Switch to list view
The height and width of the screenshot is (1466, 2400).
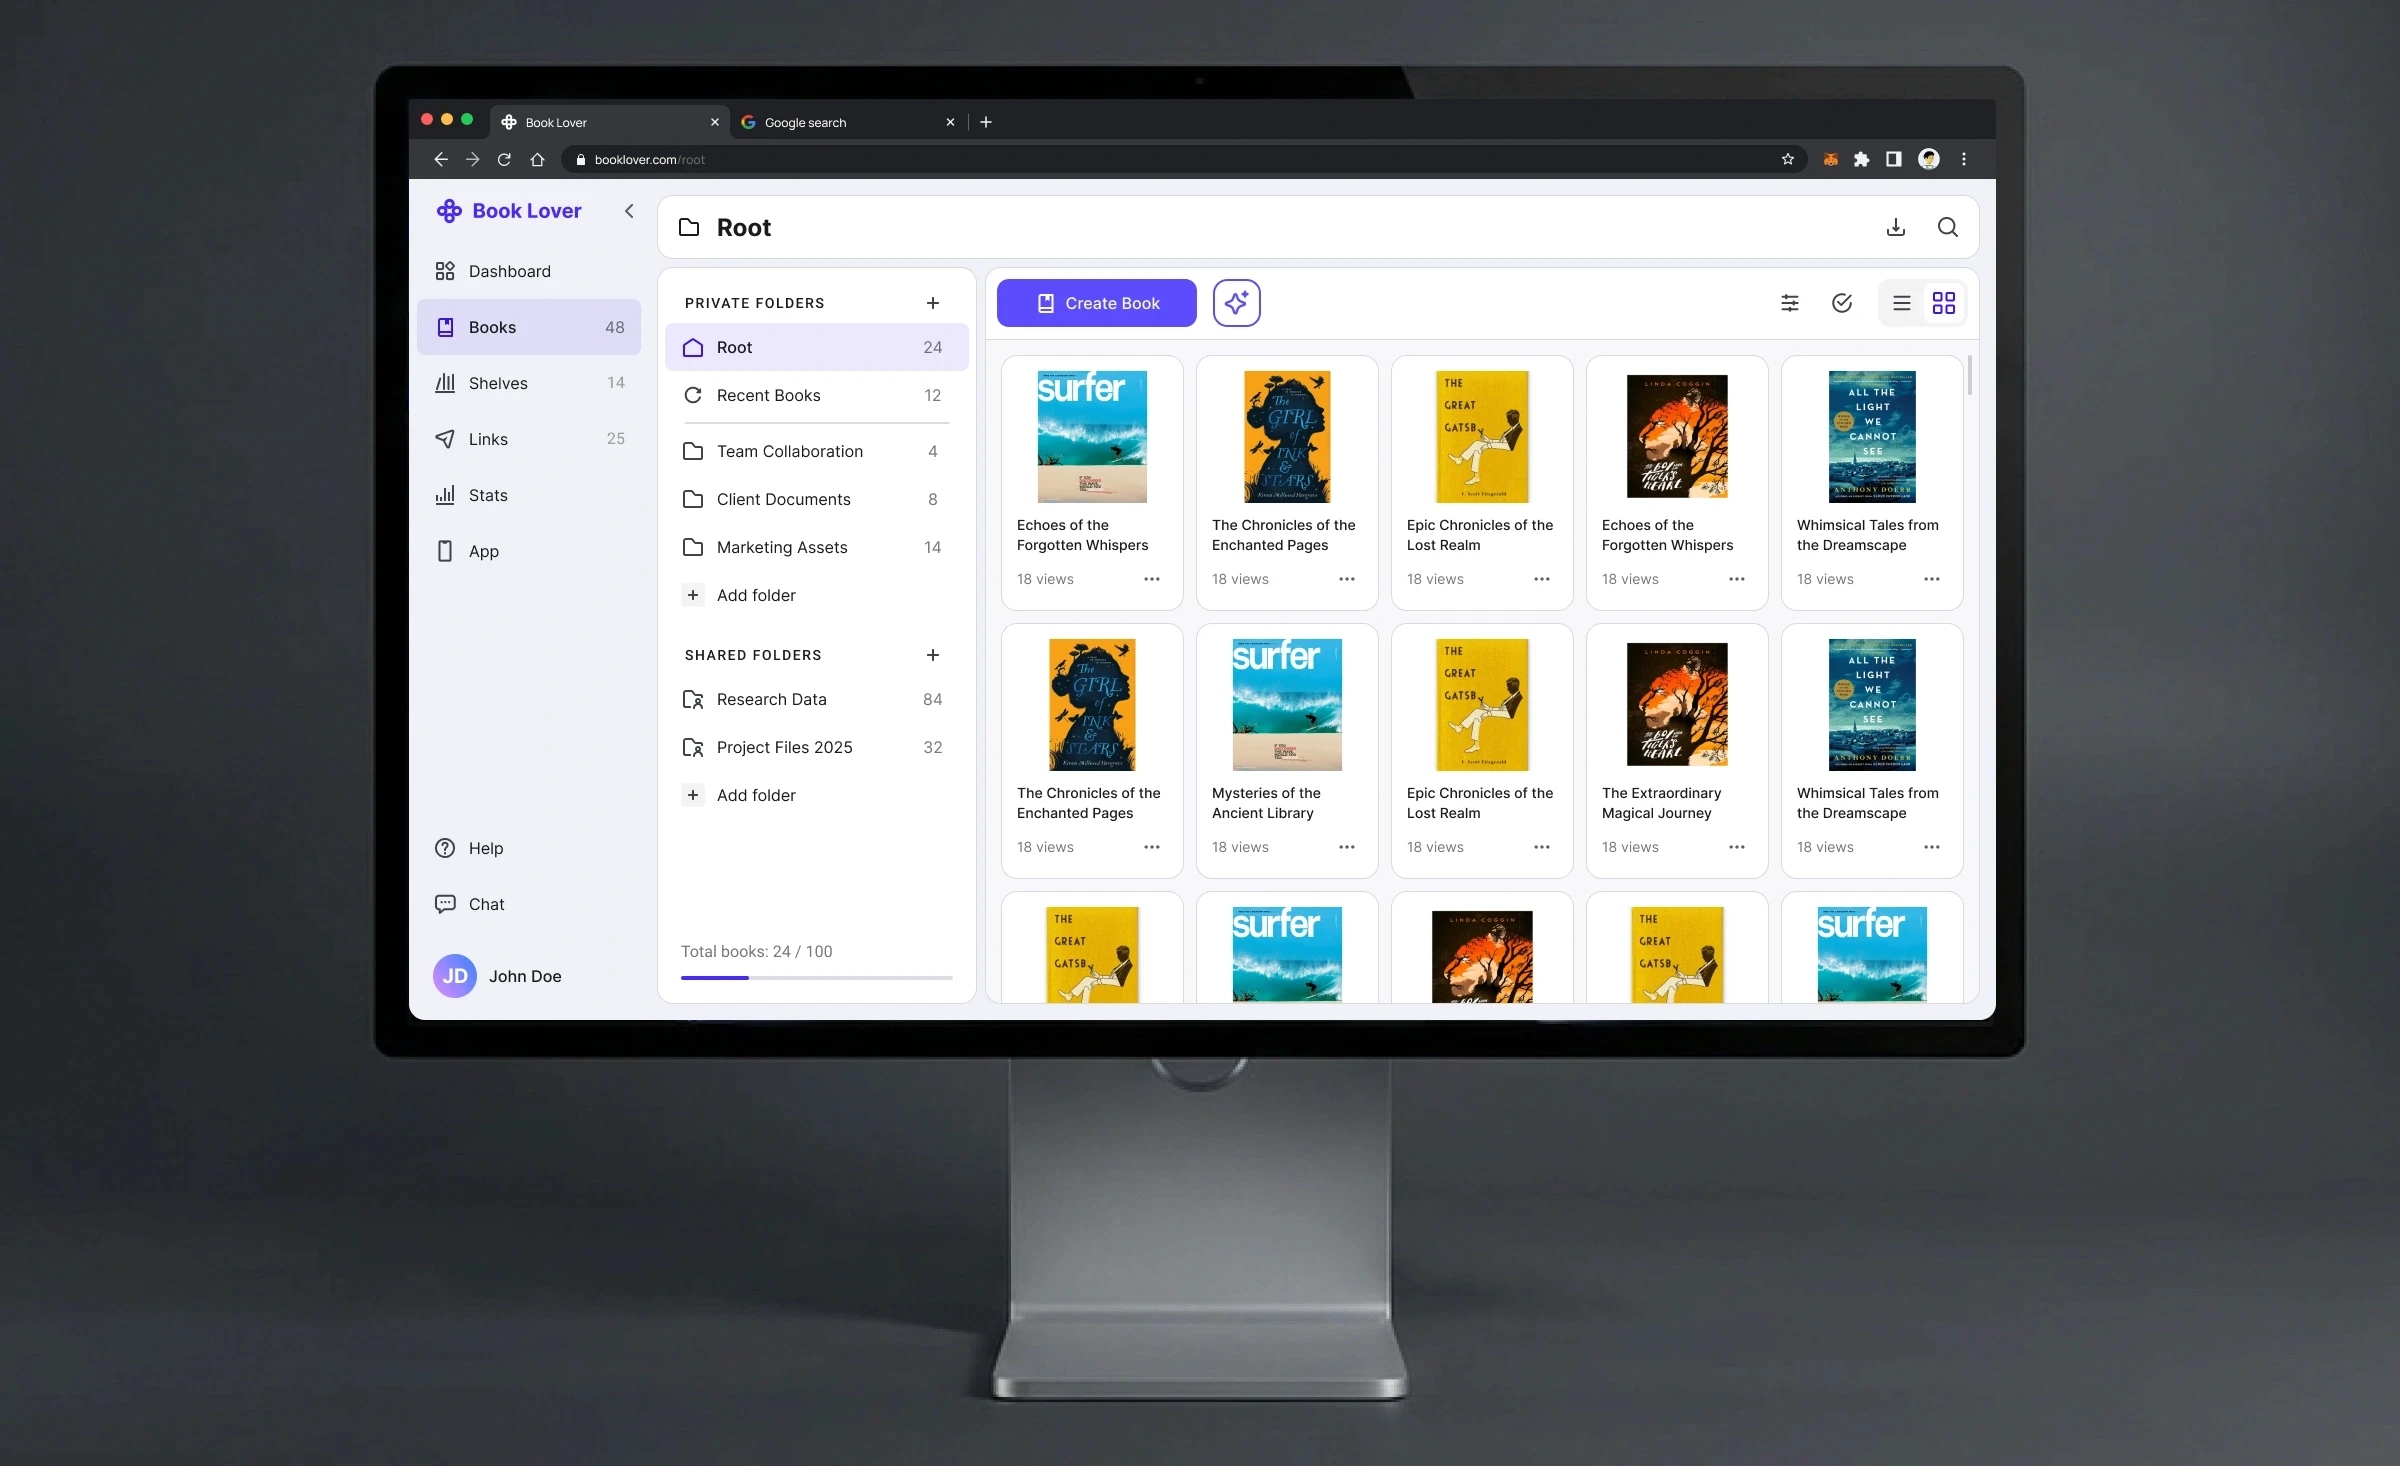1902,303
